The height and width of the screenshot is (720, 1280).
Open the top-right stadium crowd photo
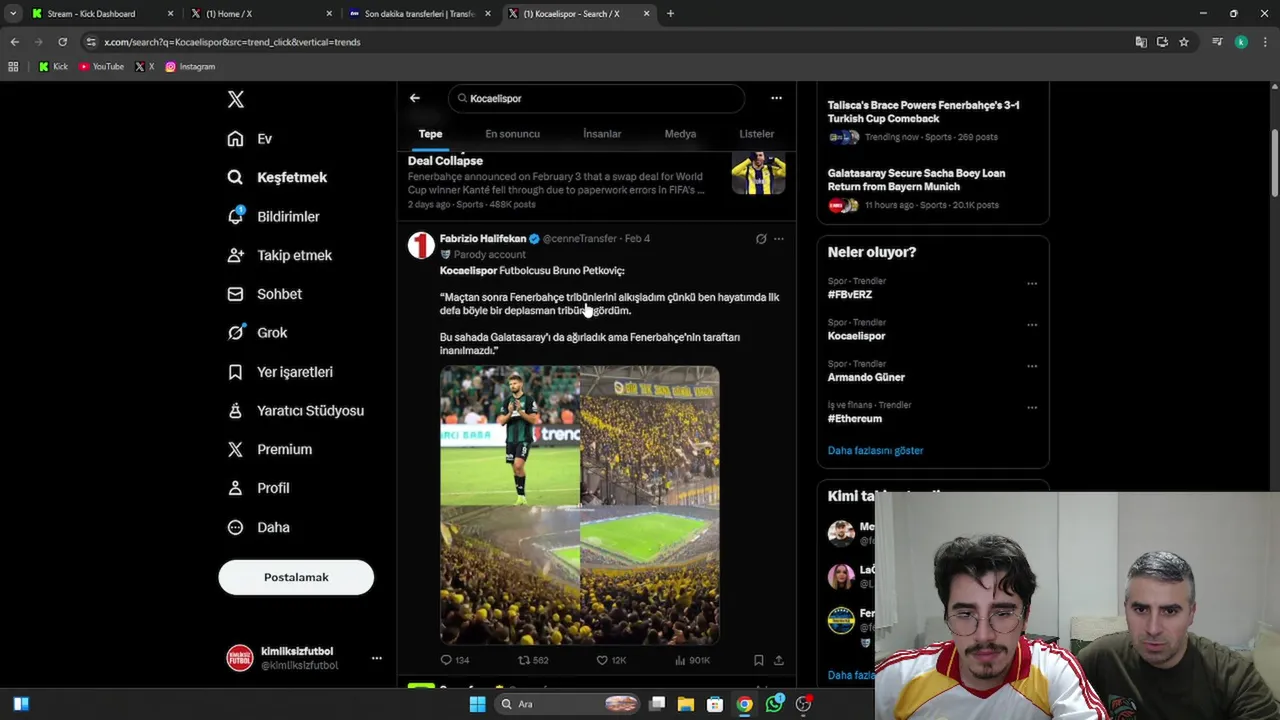click(x=650, y=435)
